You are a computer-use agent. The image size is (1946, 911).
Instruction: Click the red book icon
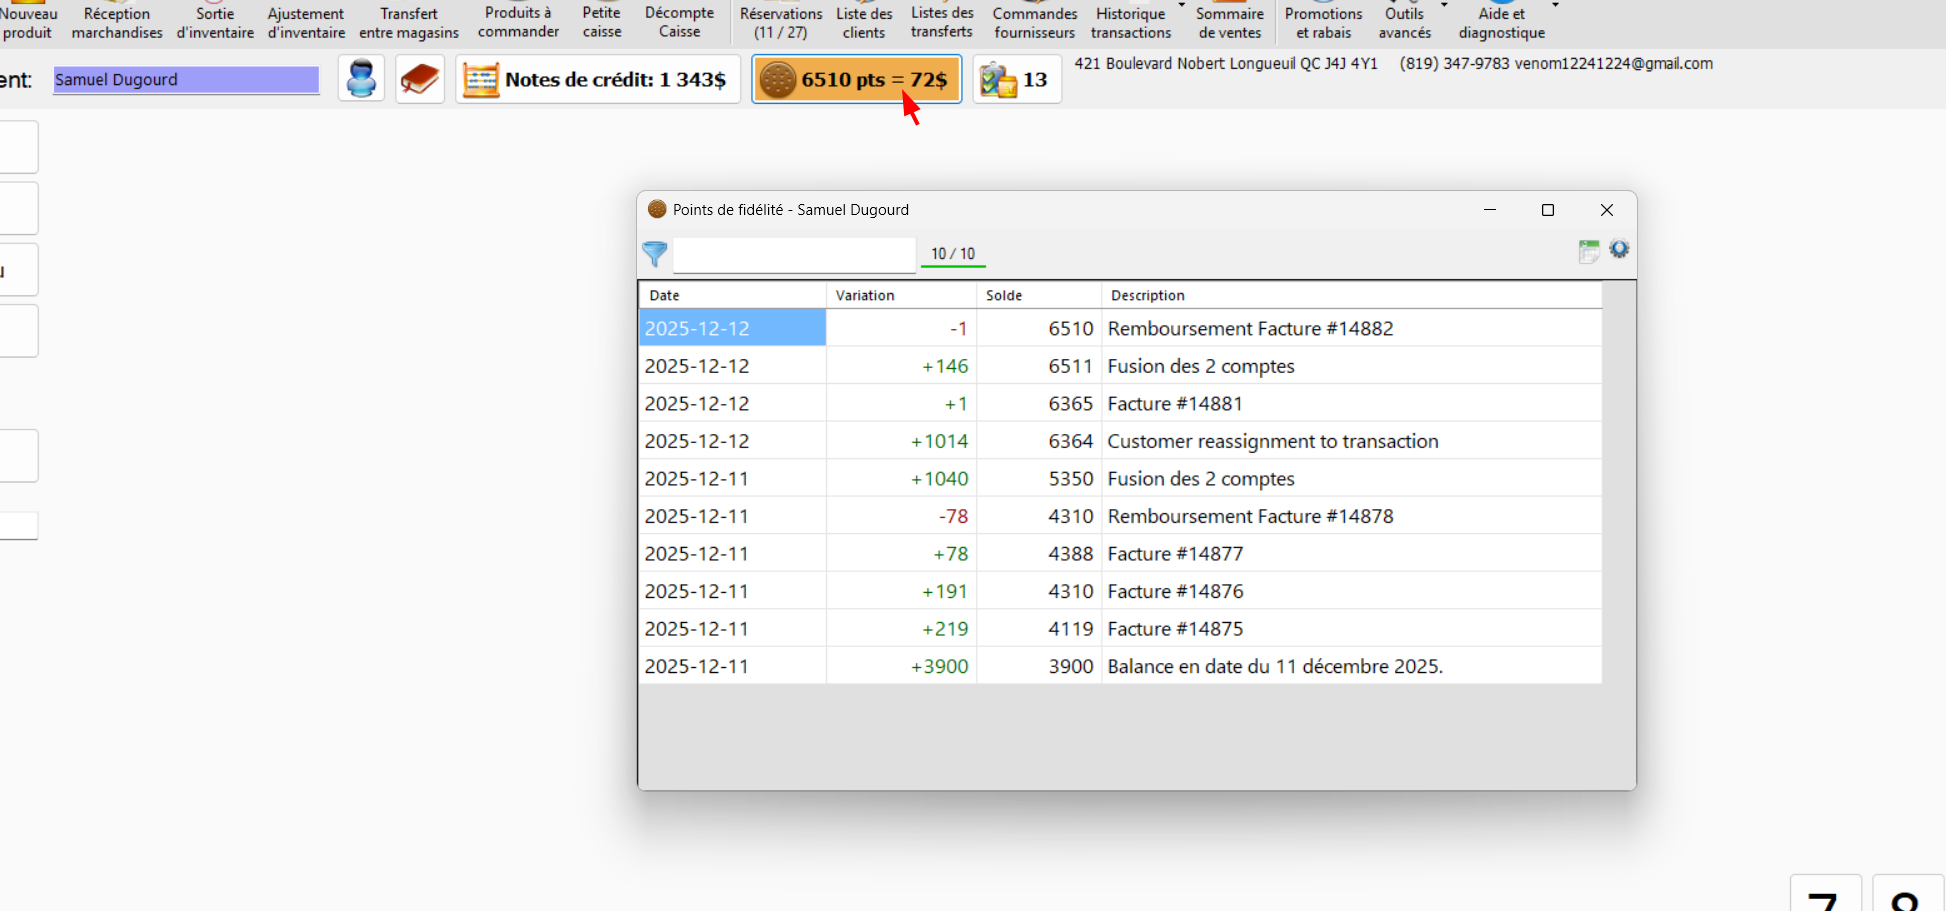(420, 79)
